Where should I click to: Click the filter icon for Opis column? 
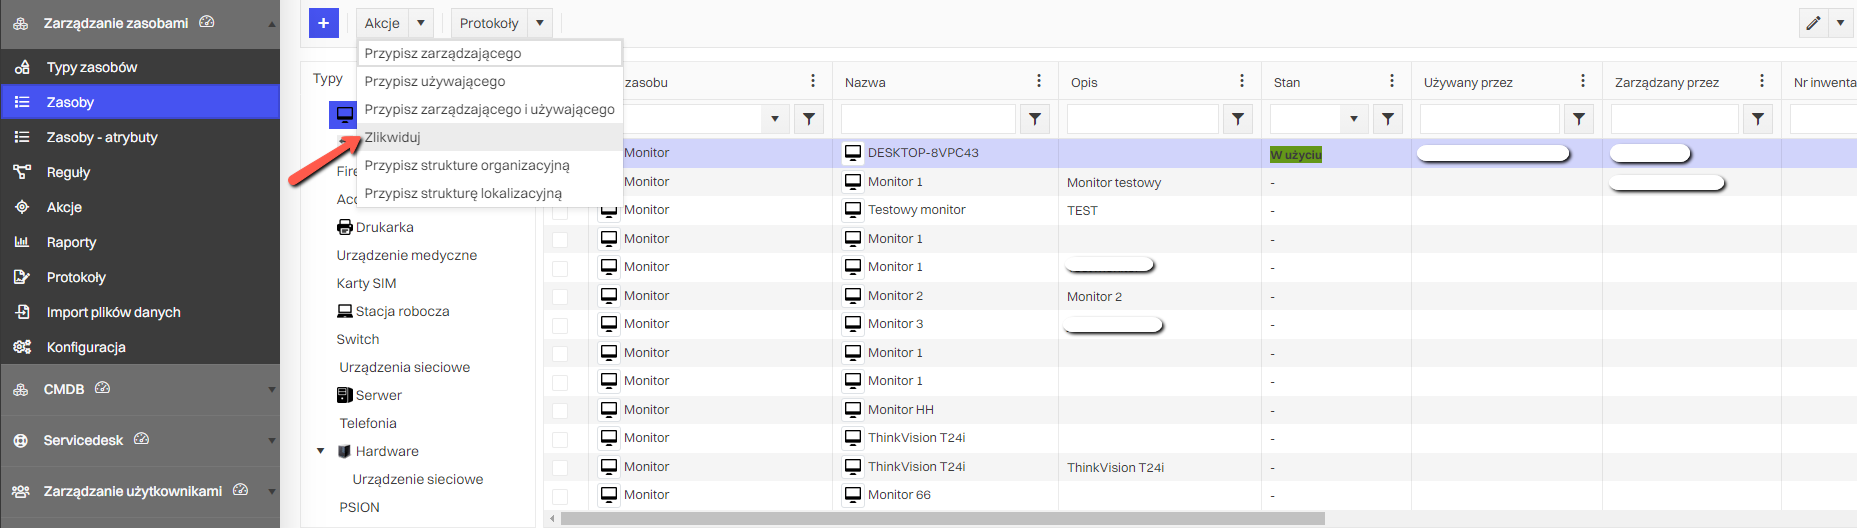click(x=1238, y=119)
